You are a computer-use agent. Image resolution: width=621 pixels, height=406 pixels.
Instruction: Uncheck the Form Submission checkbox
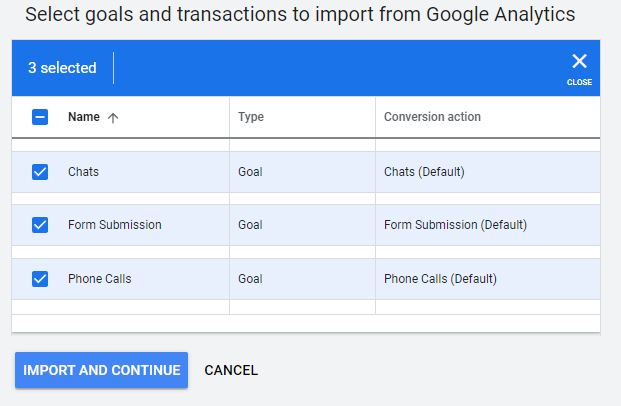pos(40,225)
